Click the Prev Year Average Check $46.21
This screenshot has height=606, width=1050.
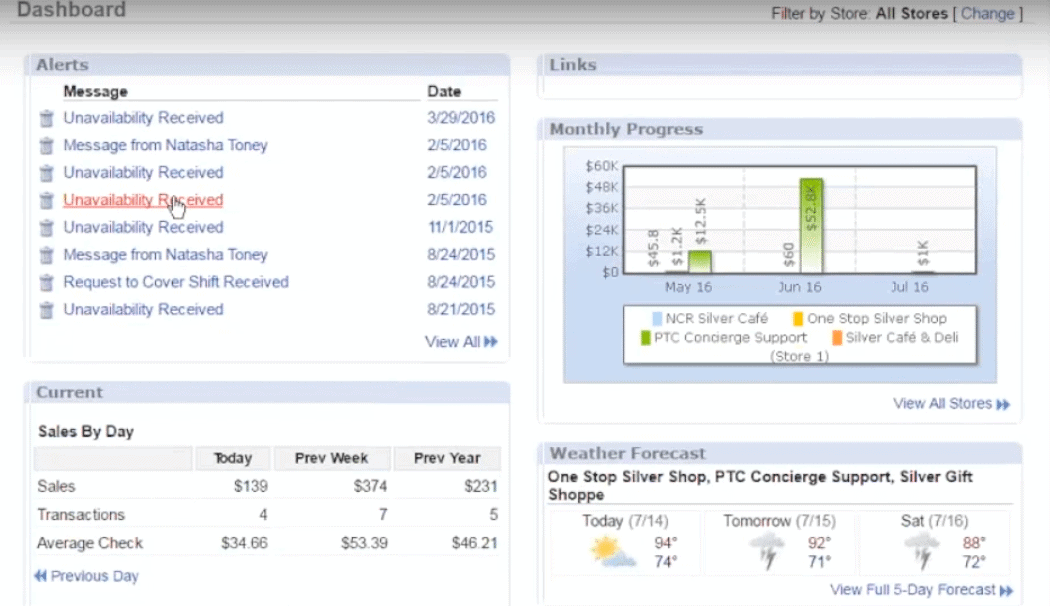click(475, 543)
